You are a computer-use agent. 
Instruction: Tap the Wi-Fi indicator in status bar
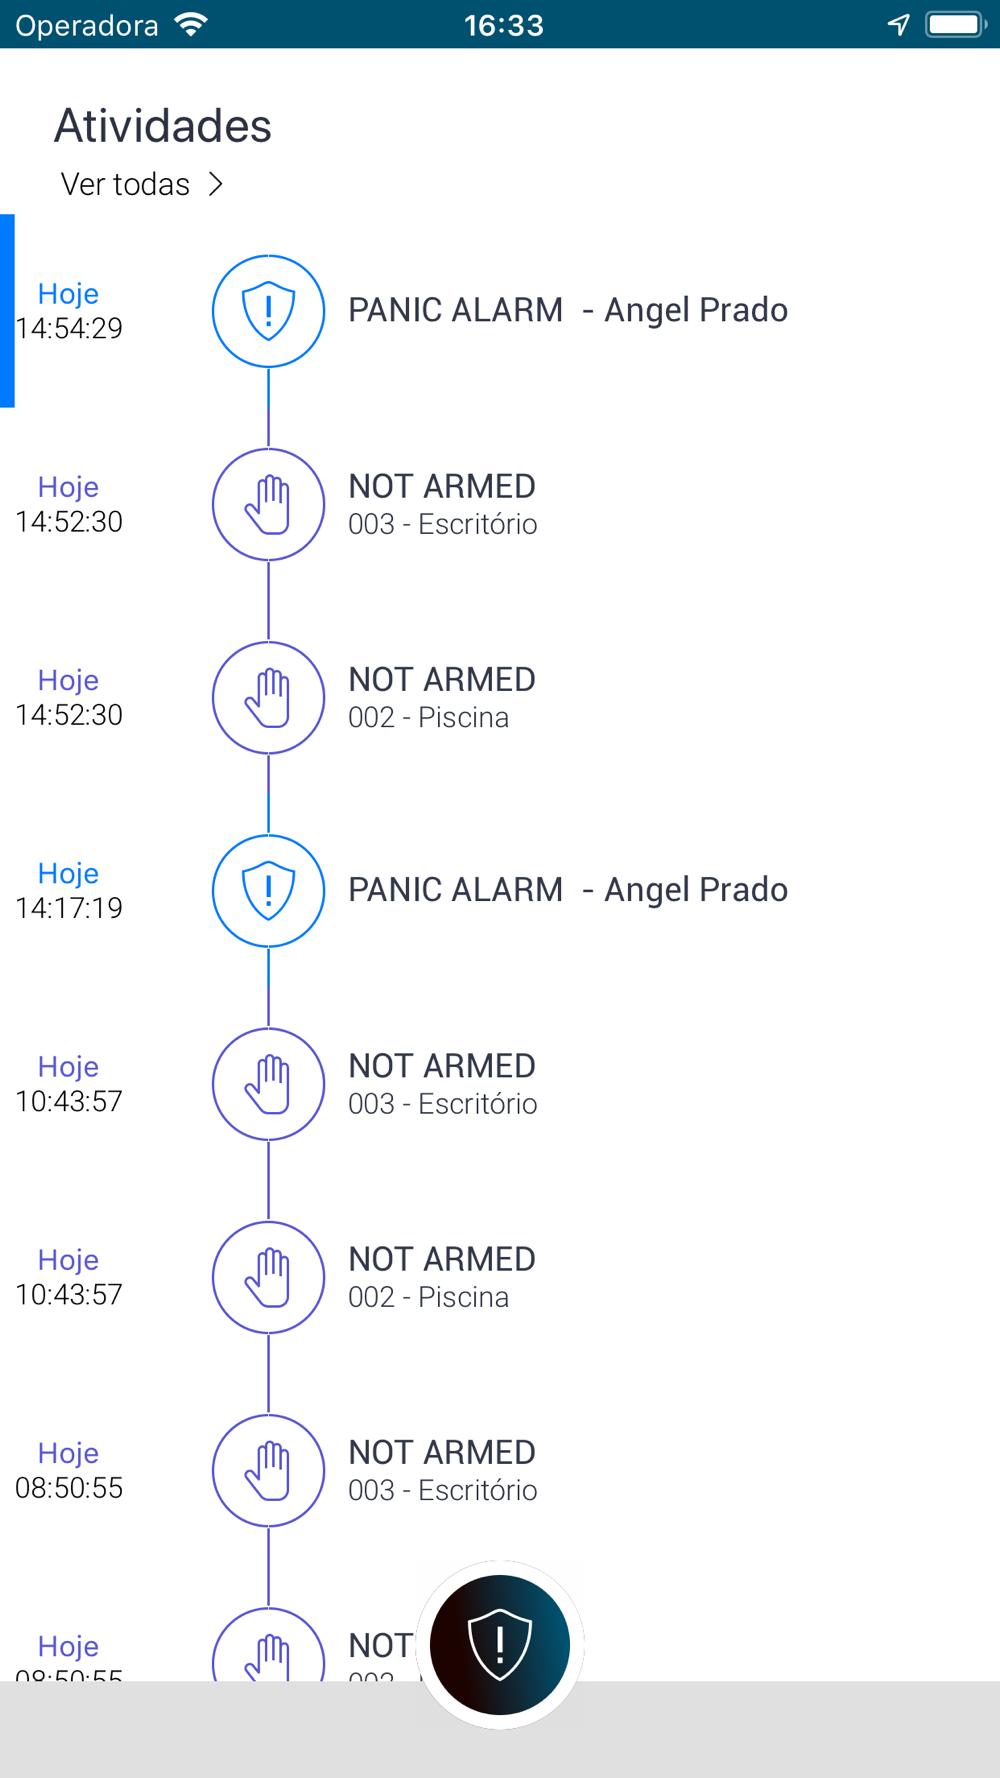click(x=191, y=24)
